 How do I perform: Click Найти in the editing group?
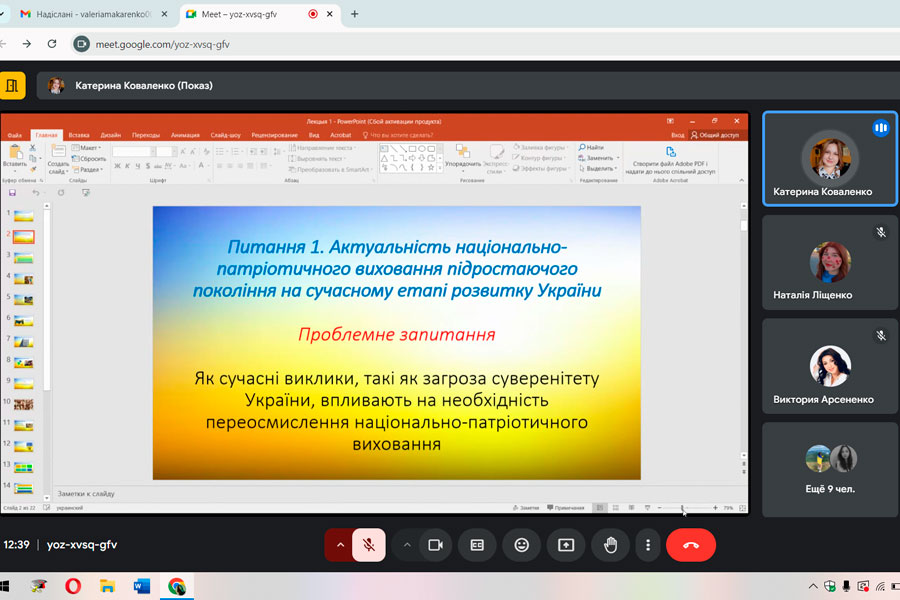tap(591, 148)
